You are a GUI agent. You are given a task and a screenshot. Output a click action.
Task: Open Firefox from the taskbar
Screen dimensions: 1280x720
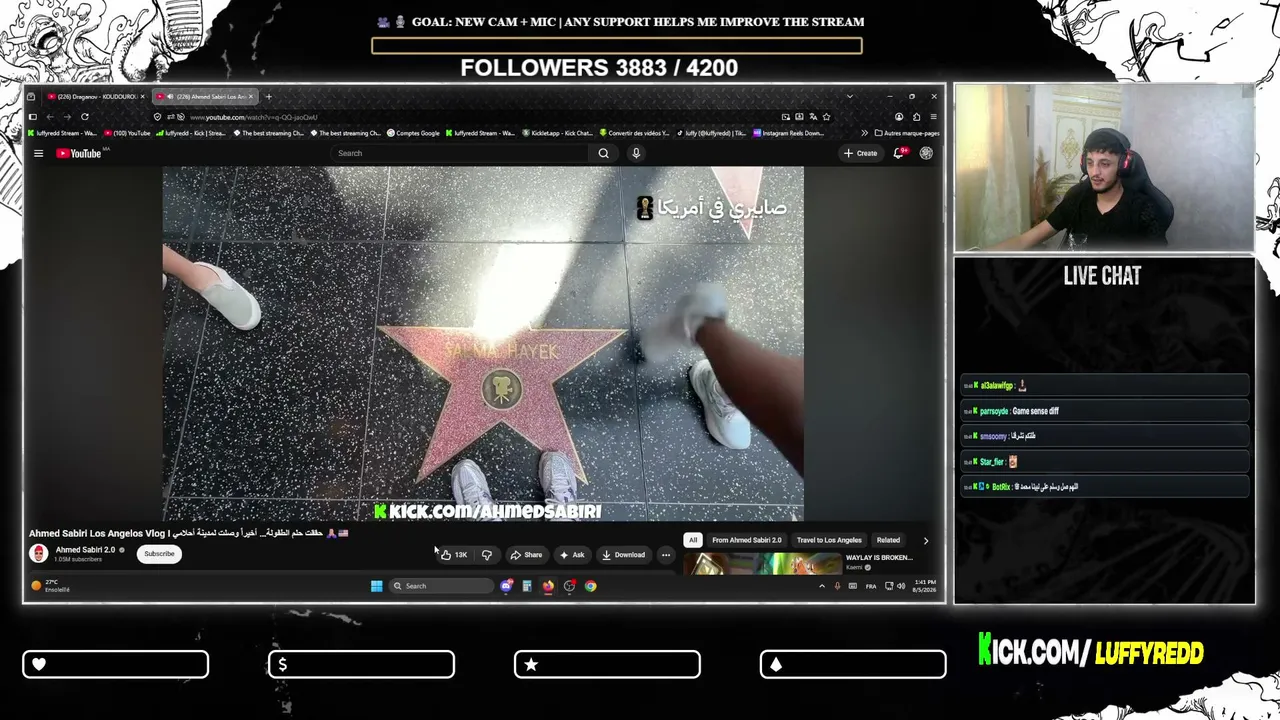(x=548, y=586)
